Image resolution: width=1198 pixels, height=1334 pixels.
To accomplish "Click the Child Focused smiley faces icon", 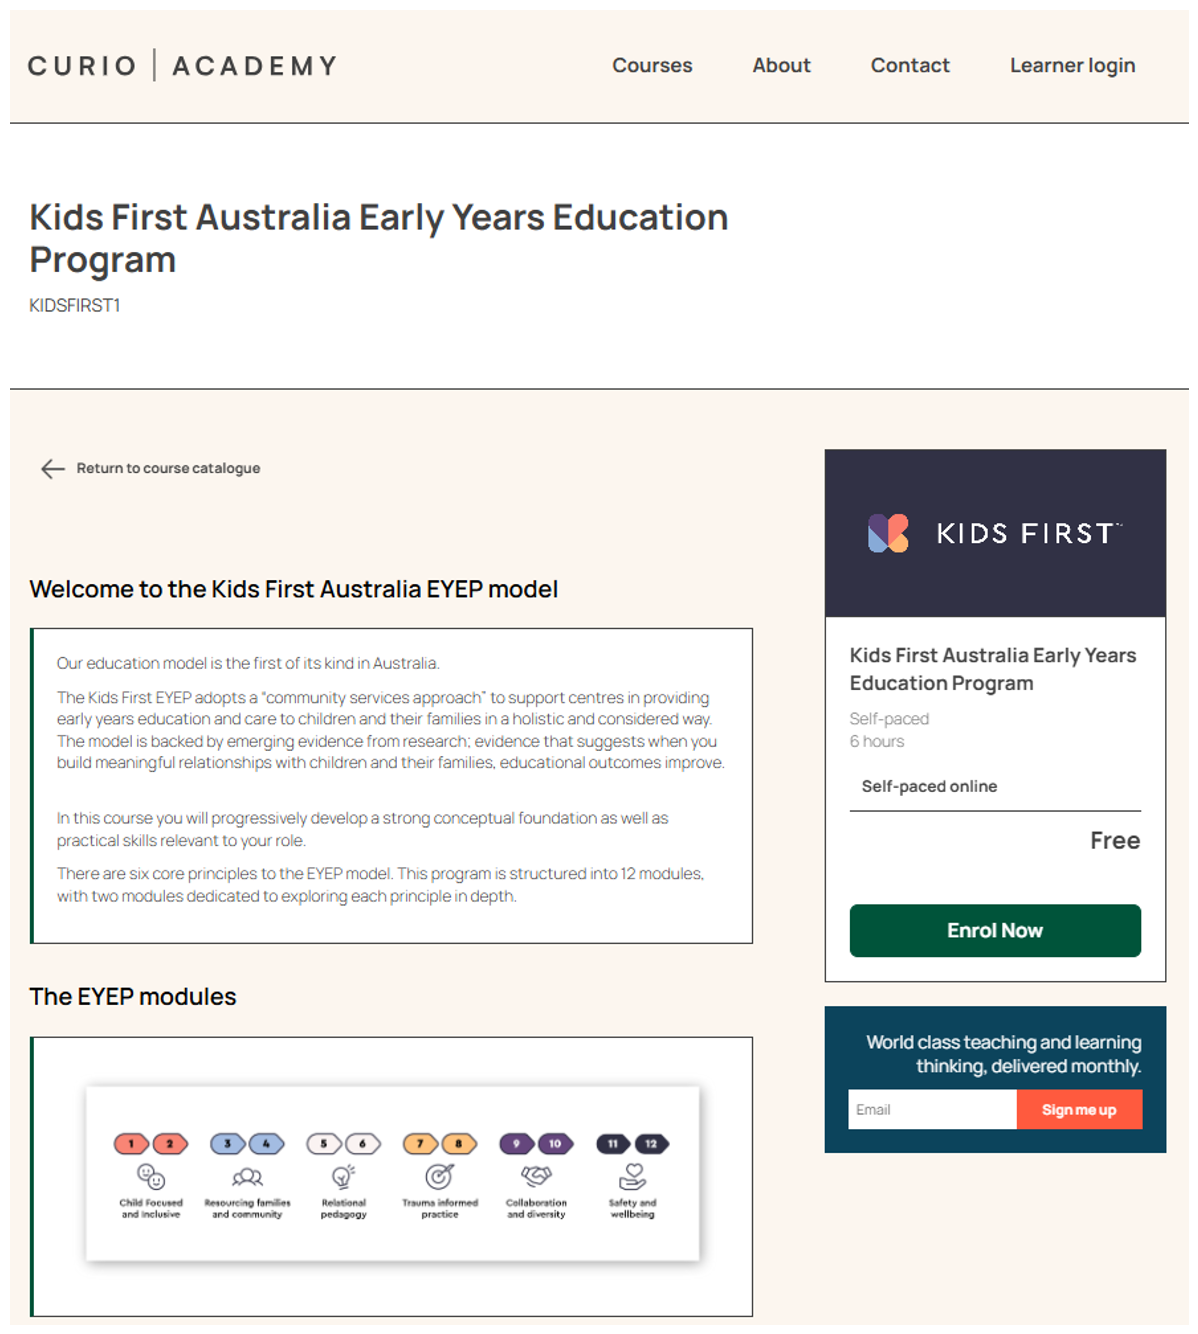I will 151,1176.
